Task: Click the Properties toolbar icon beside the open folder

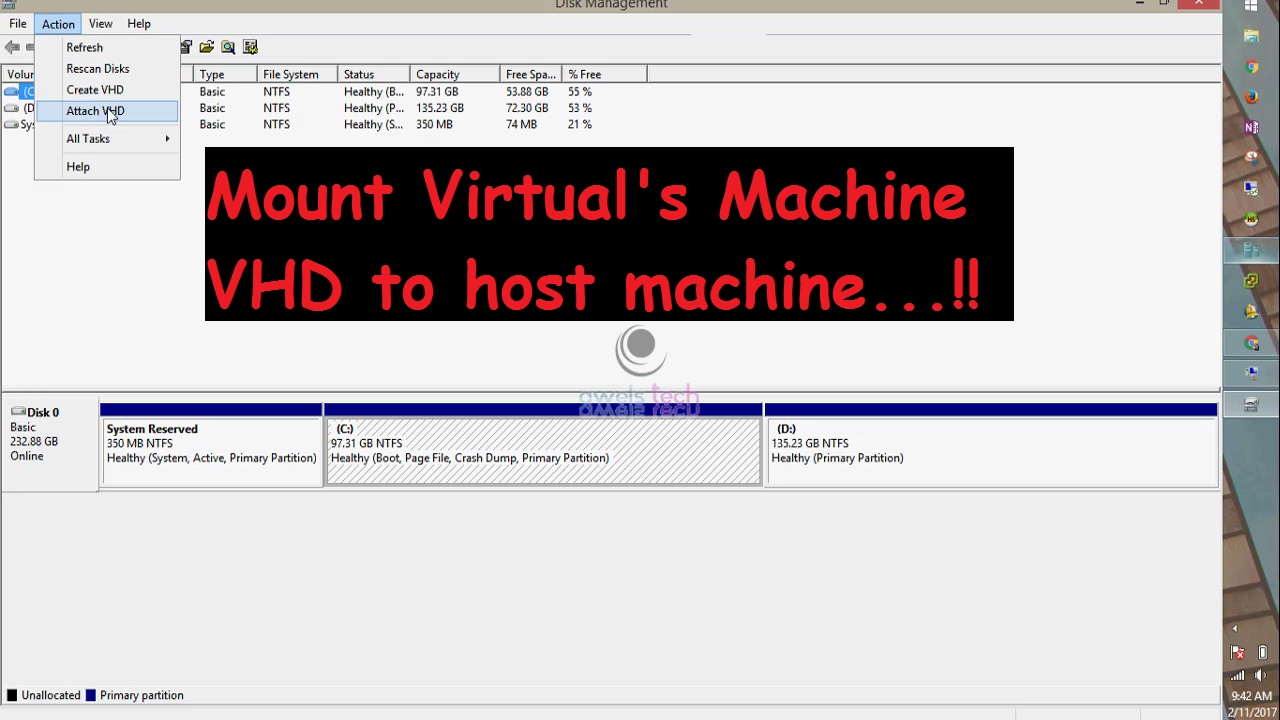Action: pos(186,47)
